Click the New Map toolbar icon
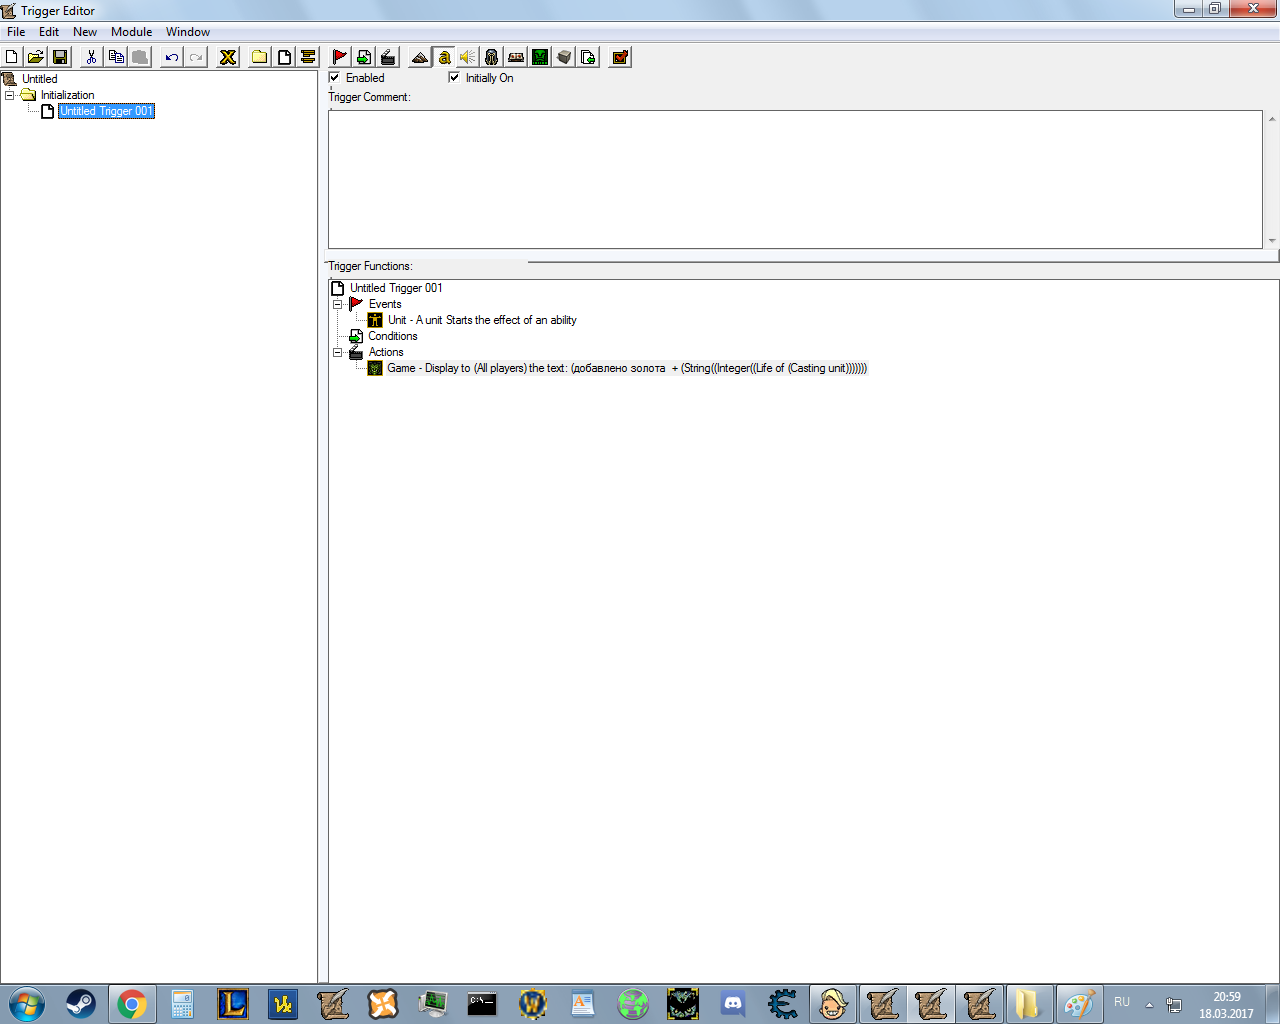This screenshot has width=1280, height=1024. [12, 57]
